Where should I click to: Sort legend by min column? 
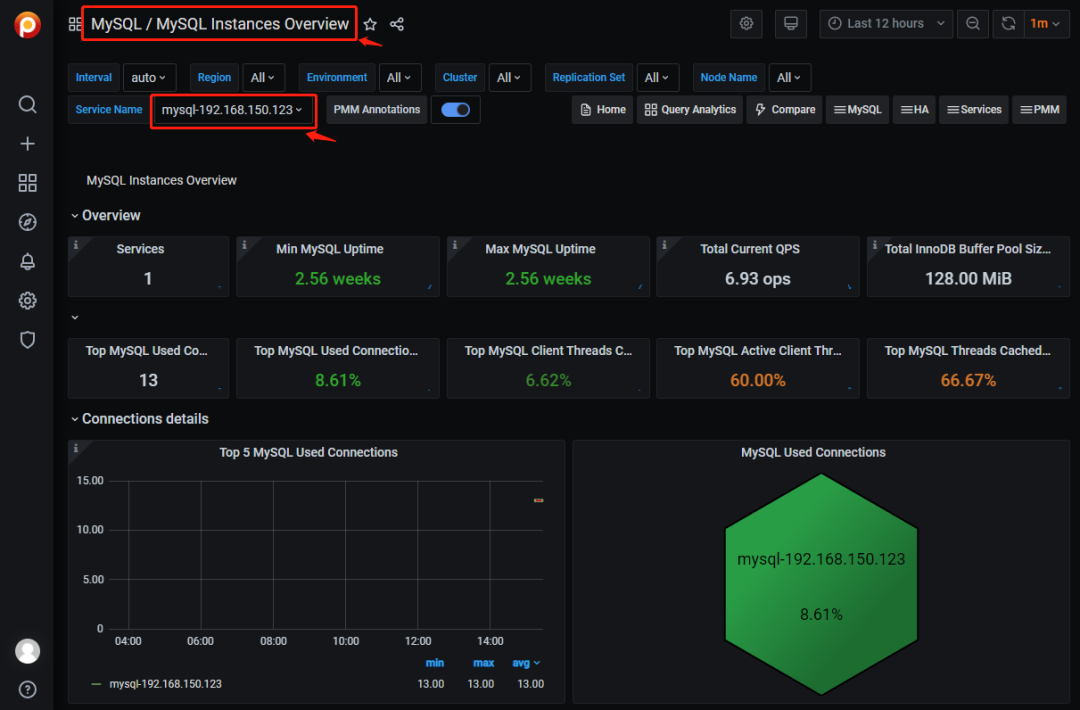[435, 663]
